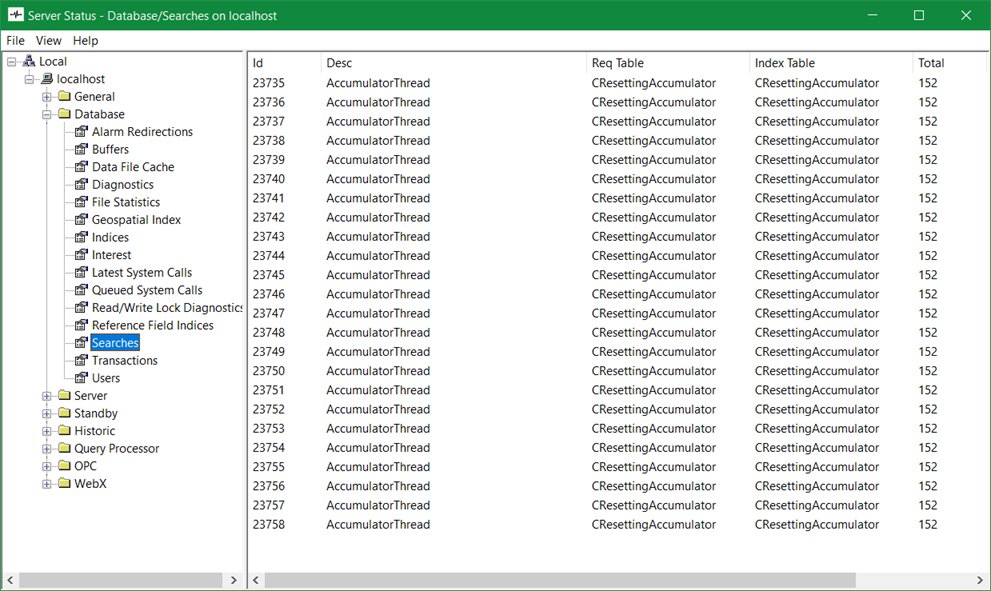The width and height of the screenshot is (991, 591).
Task: Click the Historic folder icon
Action: coord(64,431)
